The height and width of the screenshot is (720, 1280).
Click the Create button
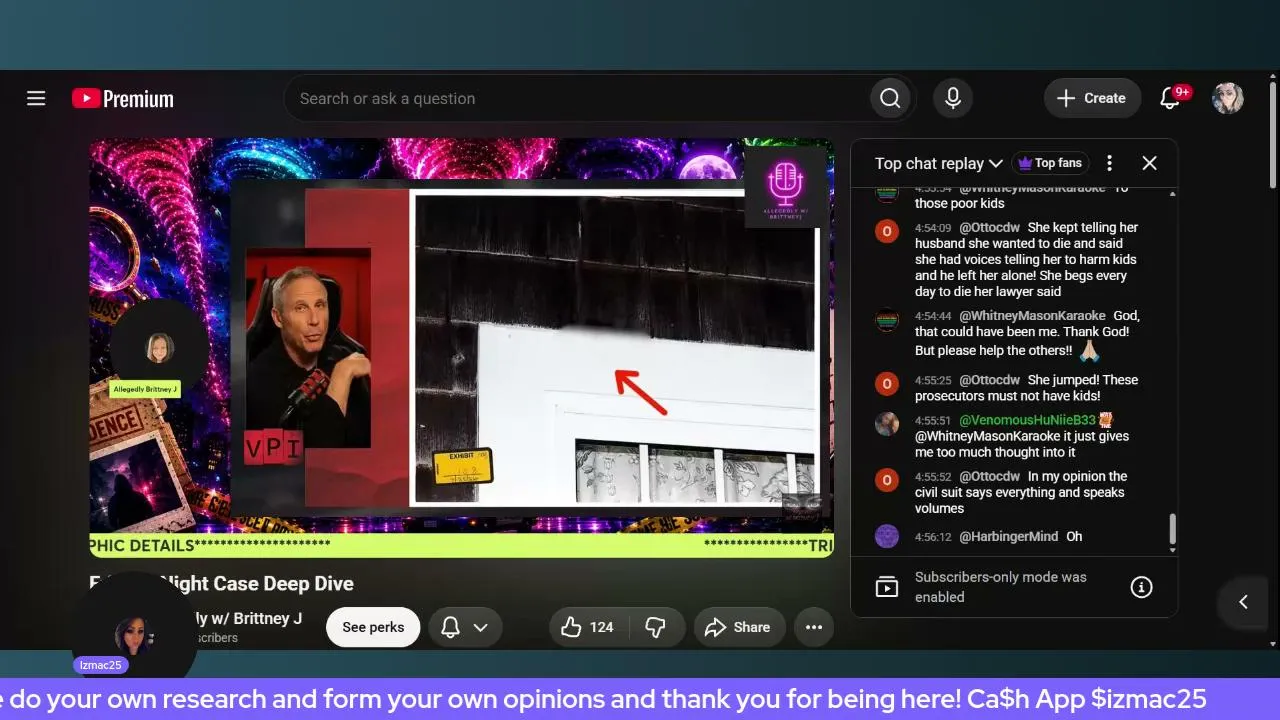click(1092, 98)
